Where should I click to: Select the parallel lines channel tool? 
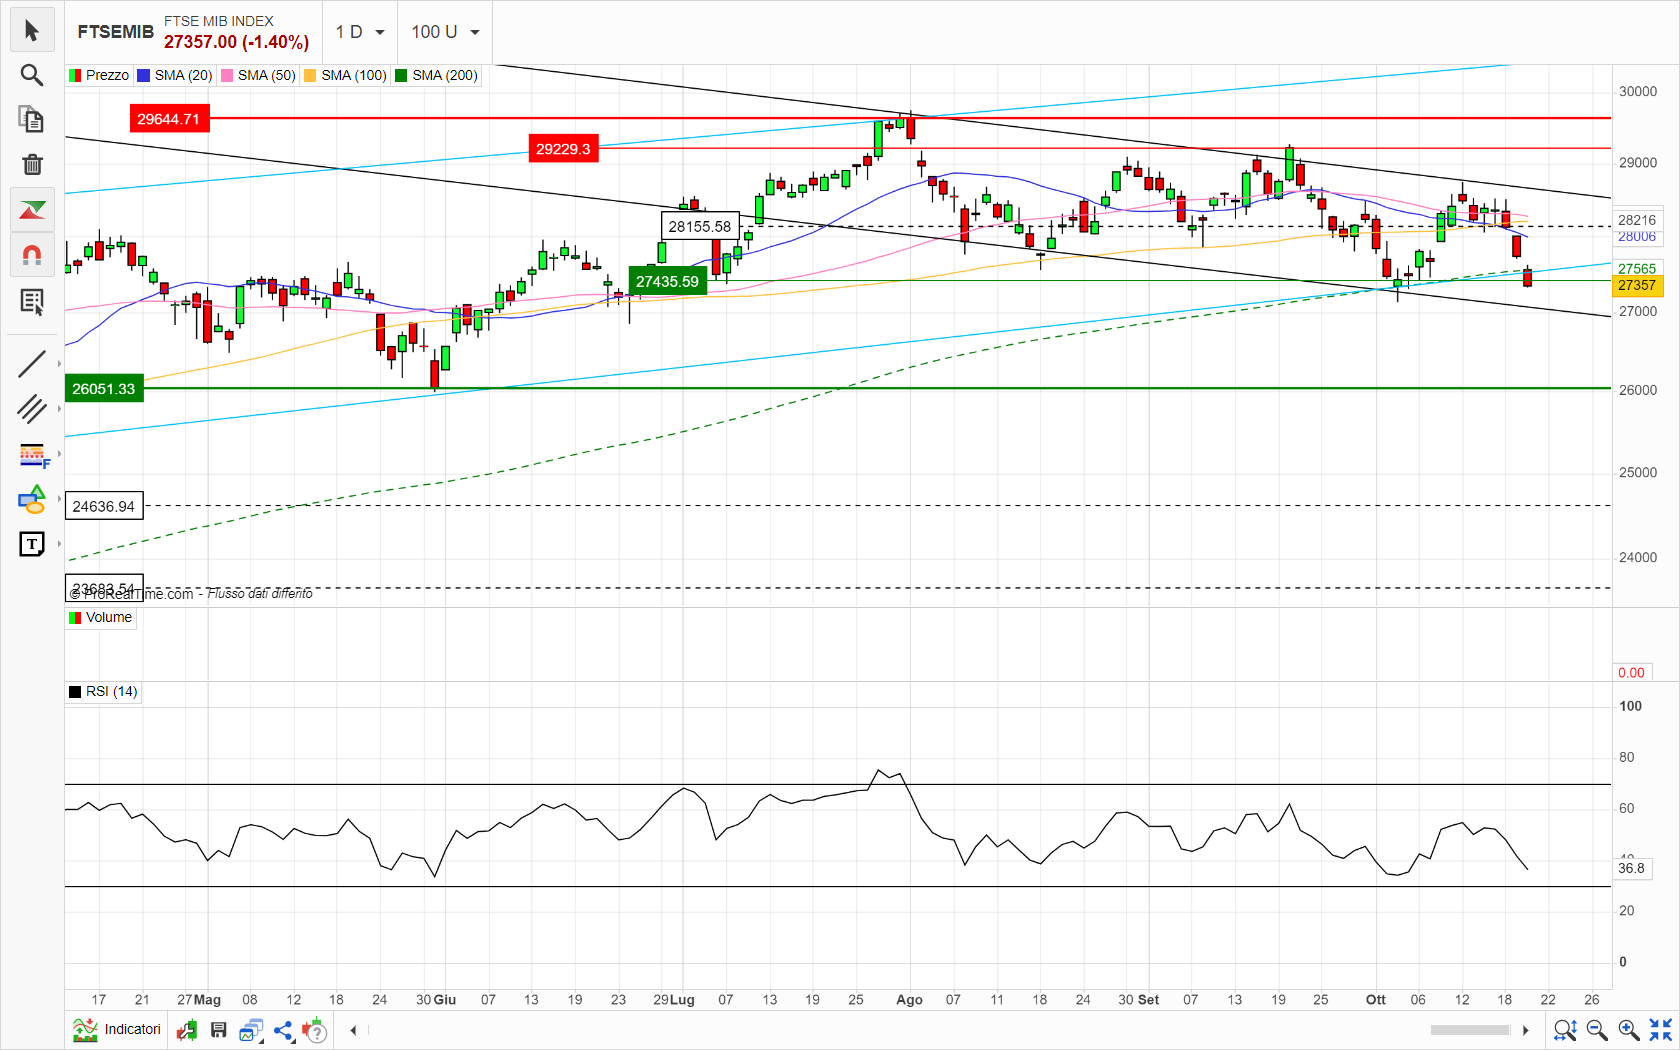(x=32, y=409)
